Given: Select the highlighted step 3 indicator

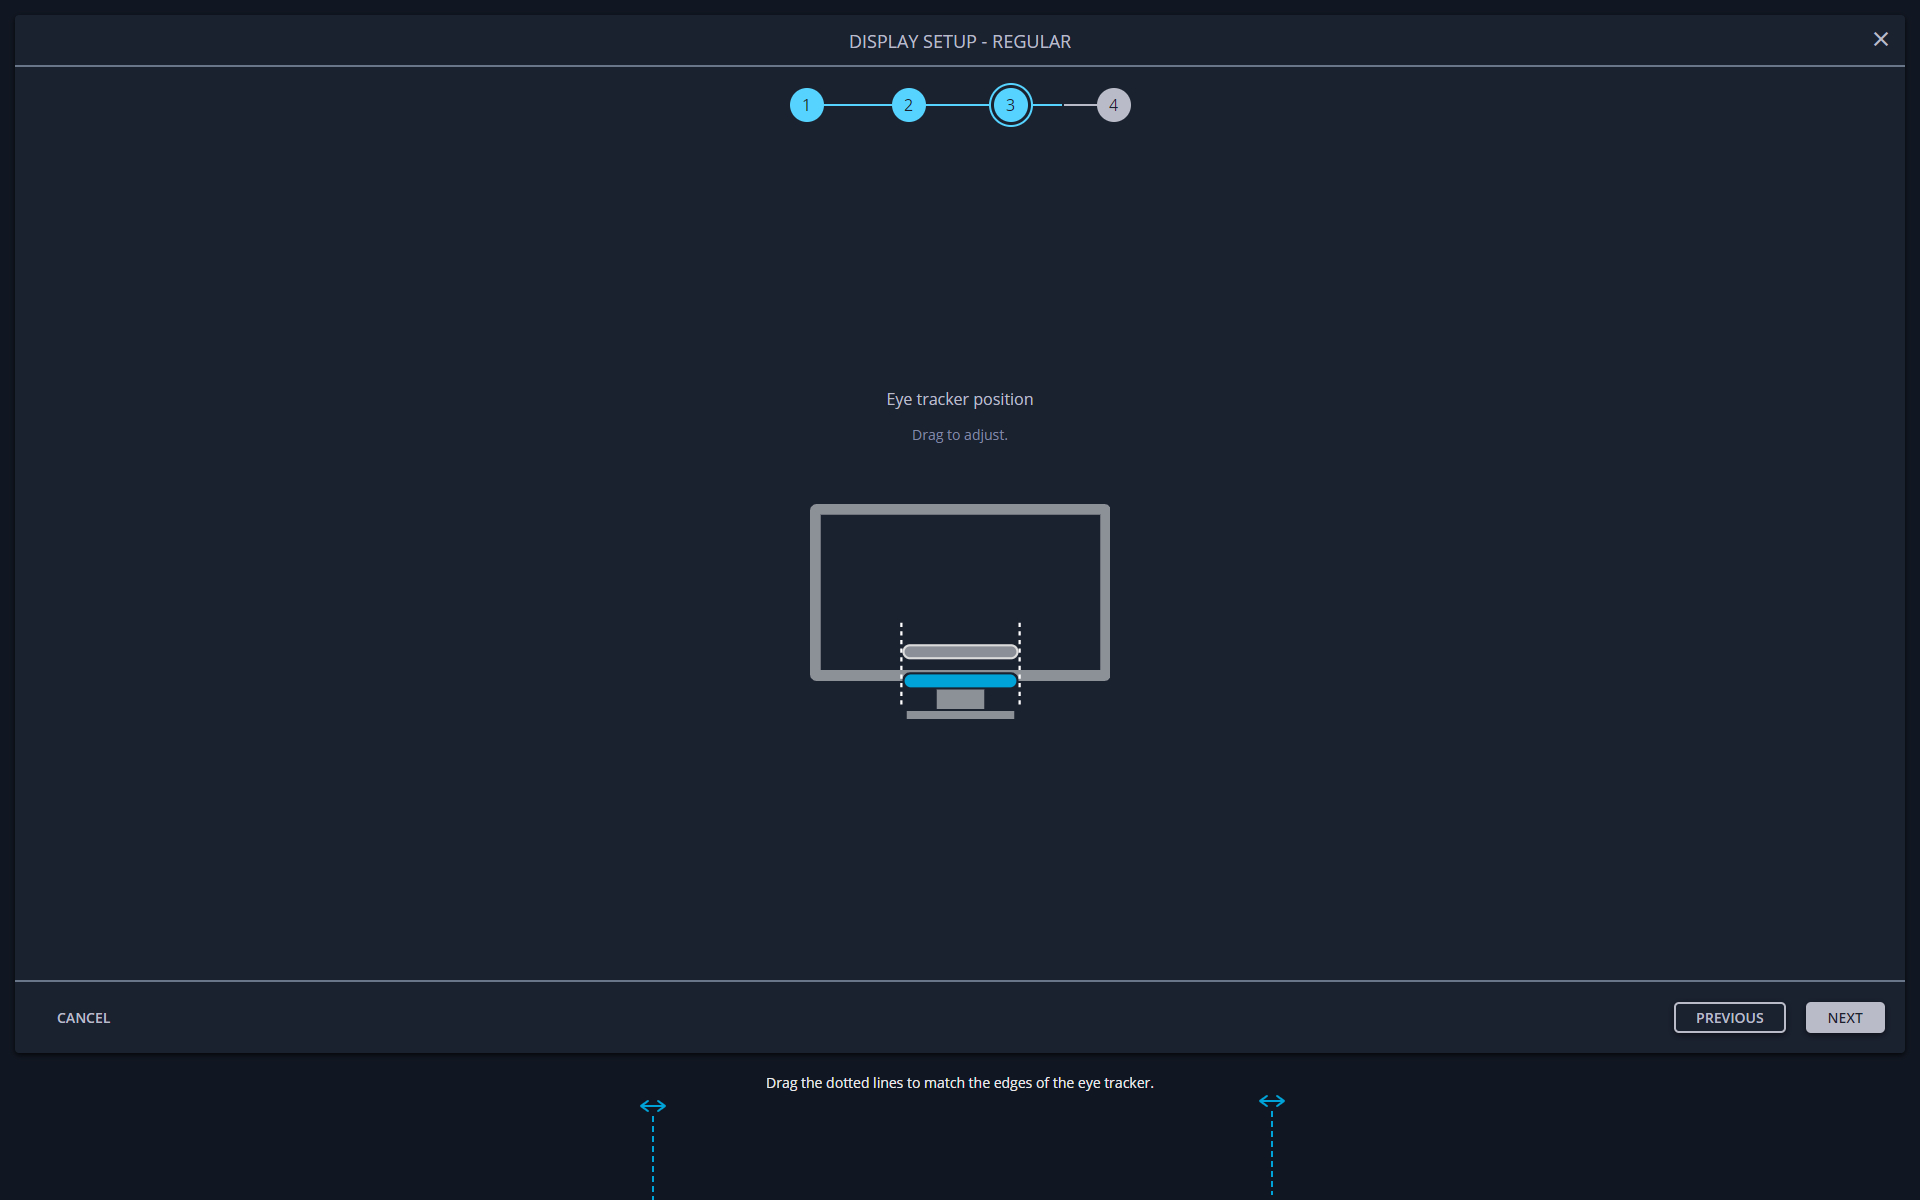Looking at the screenshot, I should pos(1010,104).
